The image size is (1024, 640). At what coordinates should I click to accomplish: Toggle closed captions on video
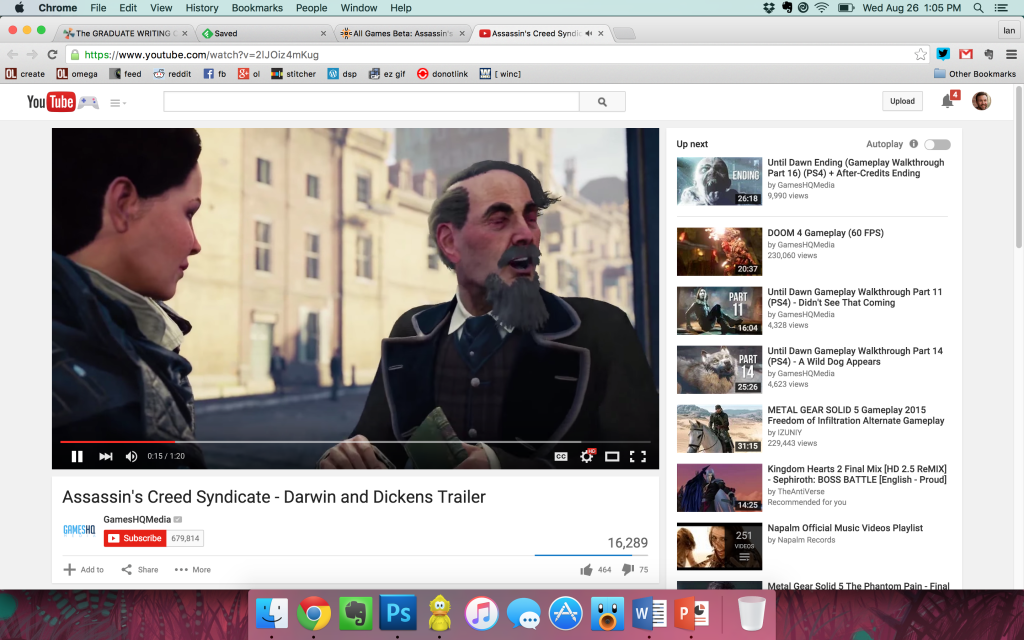tap(560, 456)
